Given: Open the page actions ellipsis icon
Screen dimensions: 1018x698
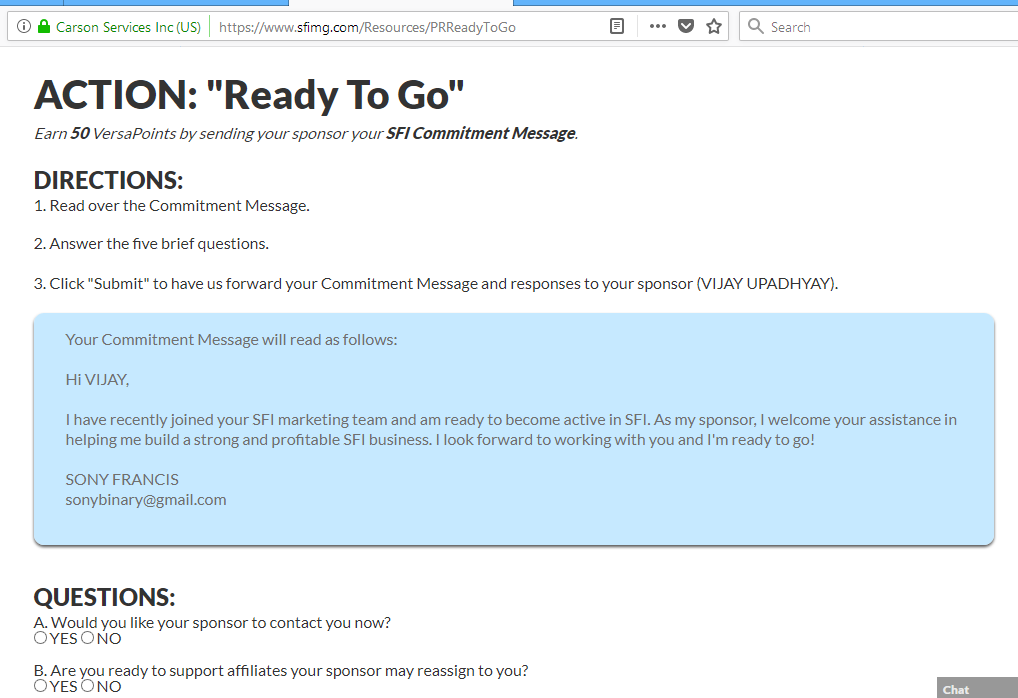Looking at the screenshot, I should pyautogui.click(x=656, y=26).
